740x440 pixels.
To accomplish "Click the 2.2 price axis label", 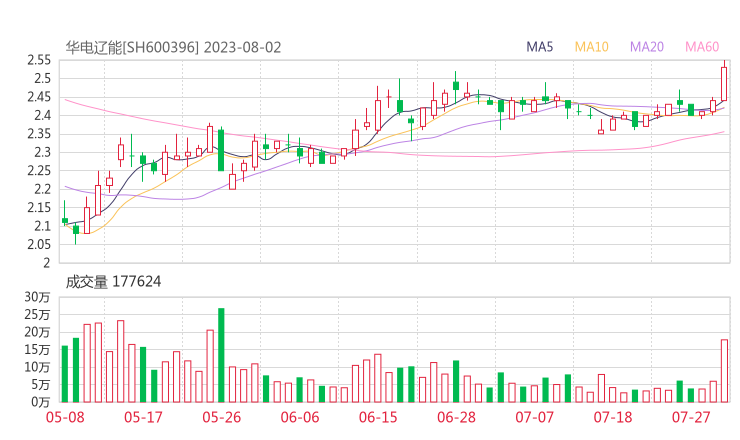I will (42, 189).
